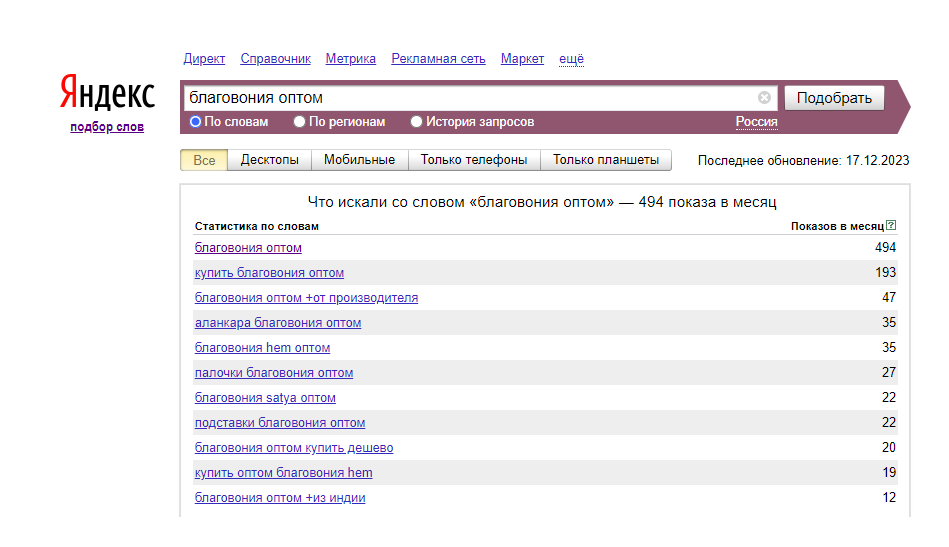Click the 193 impressions value

885,272
